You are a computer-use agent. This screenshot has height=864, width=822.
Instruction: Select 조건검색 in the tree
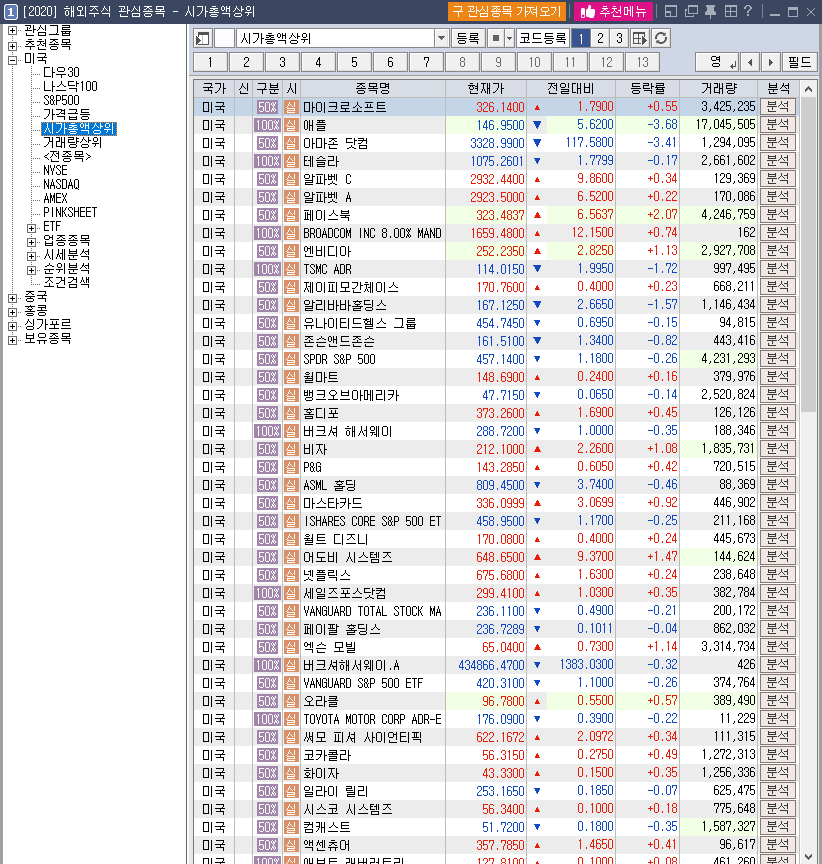(67, 283)
